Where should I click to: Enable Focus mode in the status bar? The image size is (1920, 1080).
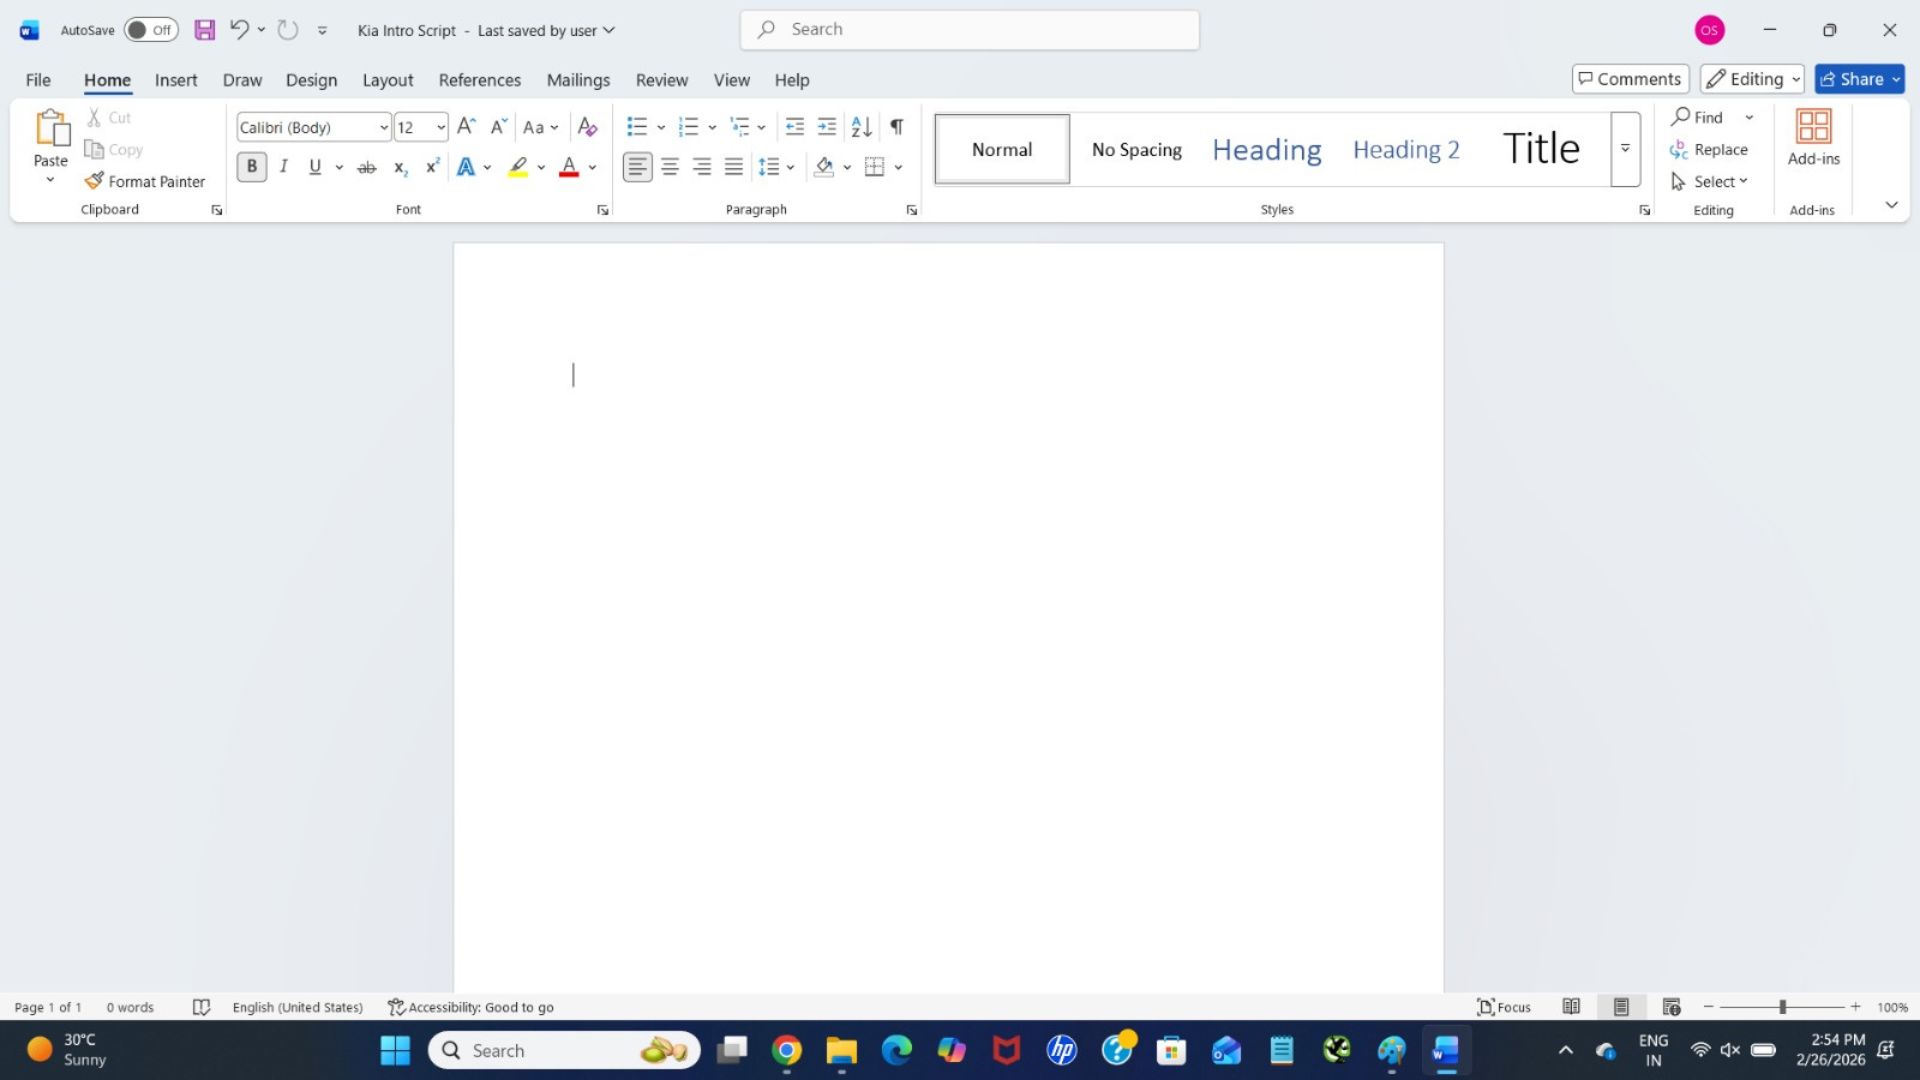pyautogui.click(x=1503, y=1007)
